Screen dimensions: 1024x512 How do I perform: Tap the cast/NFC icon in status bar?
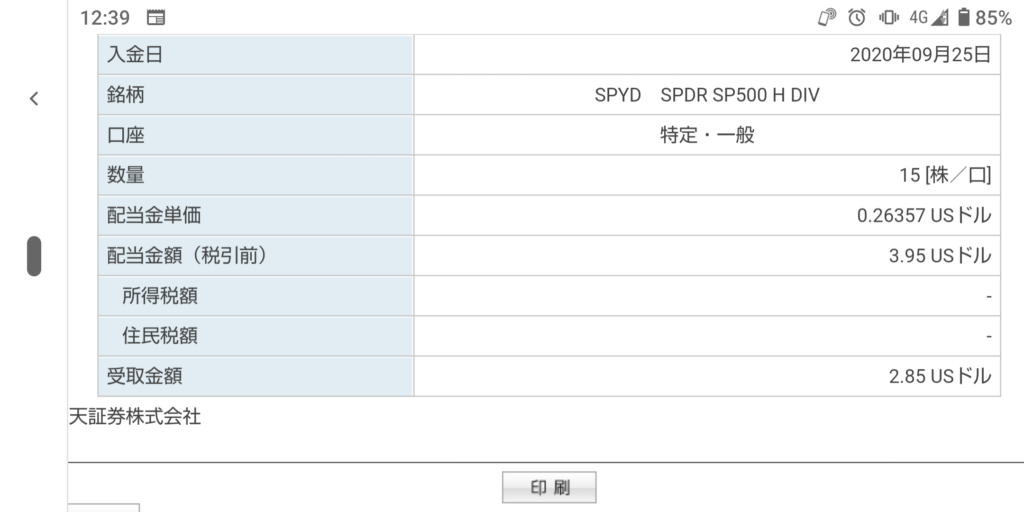[827, 18]
